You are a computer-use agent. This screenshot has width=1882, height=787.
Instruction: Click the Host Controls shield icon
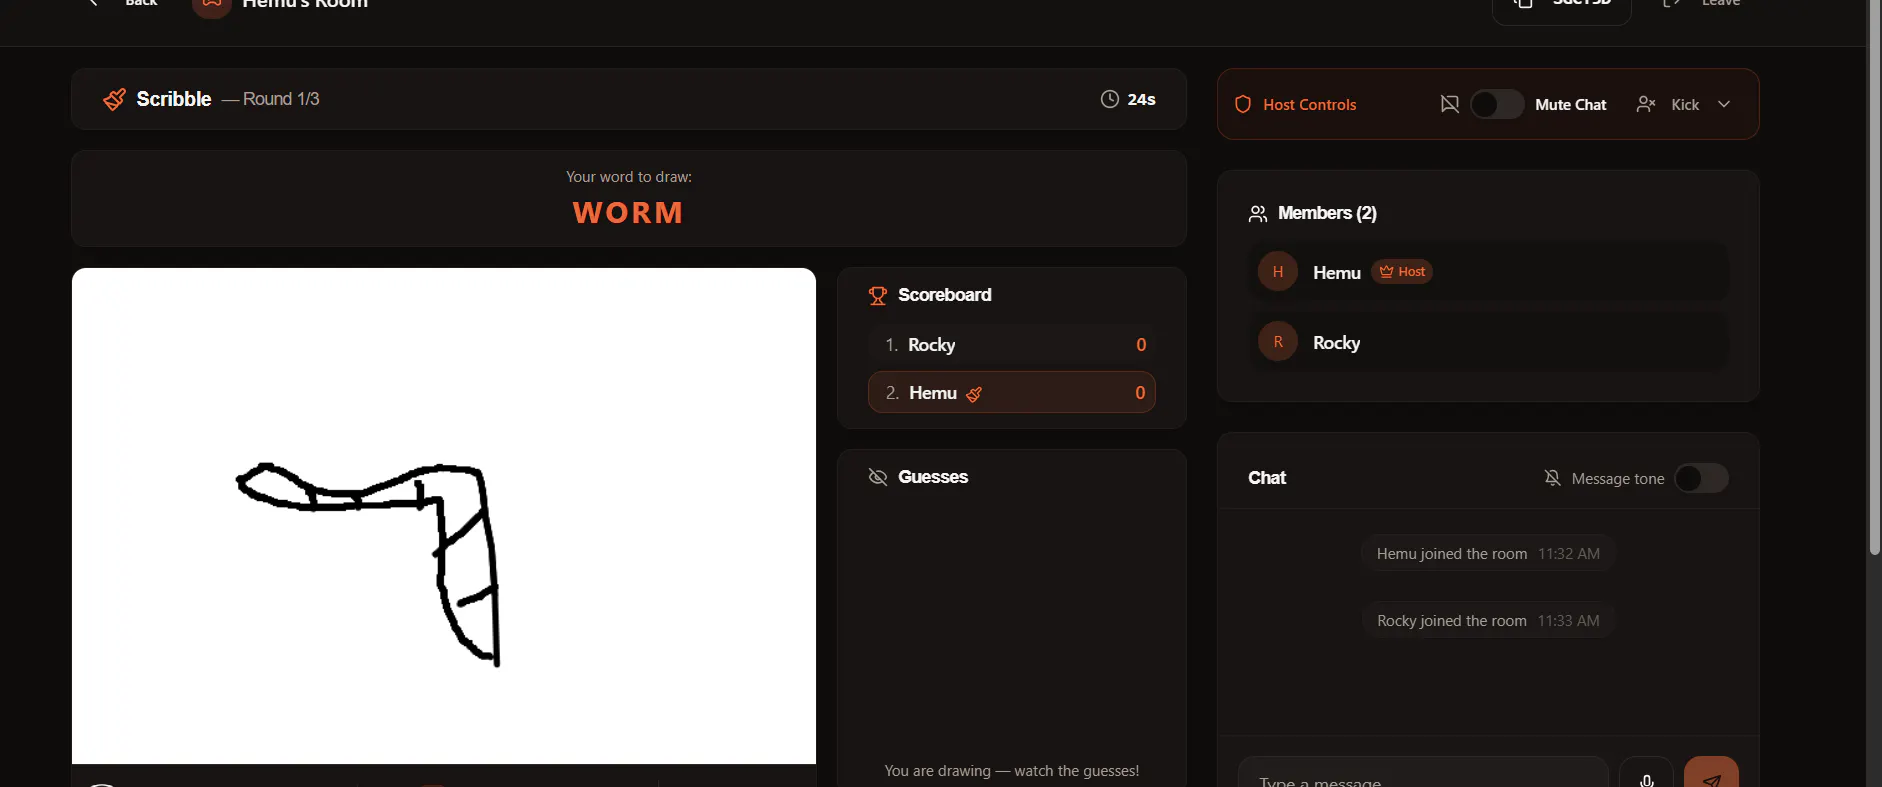coord(1243,104)
